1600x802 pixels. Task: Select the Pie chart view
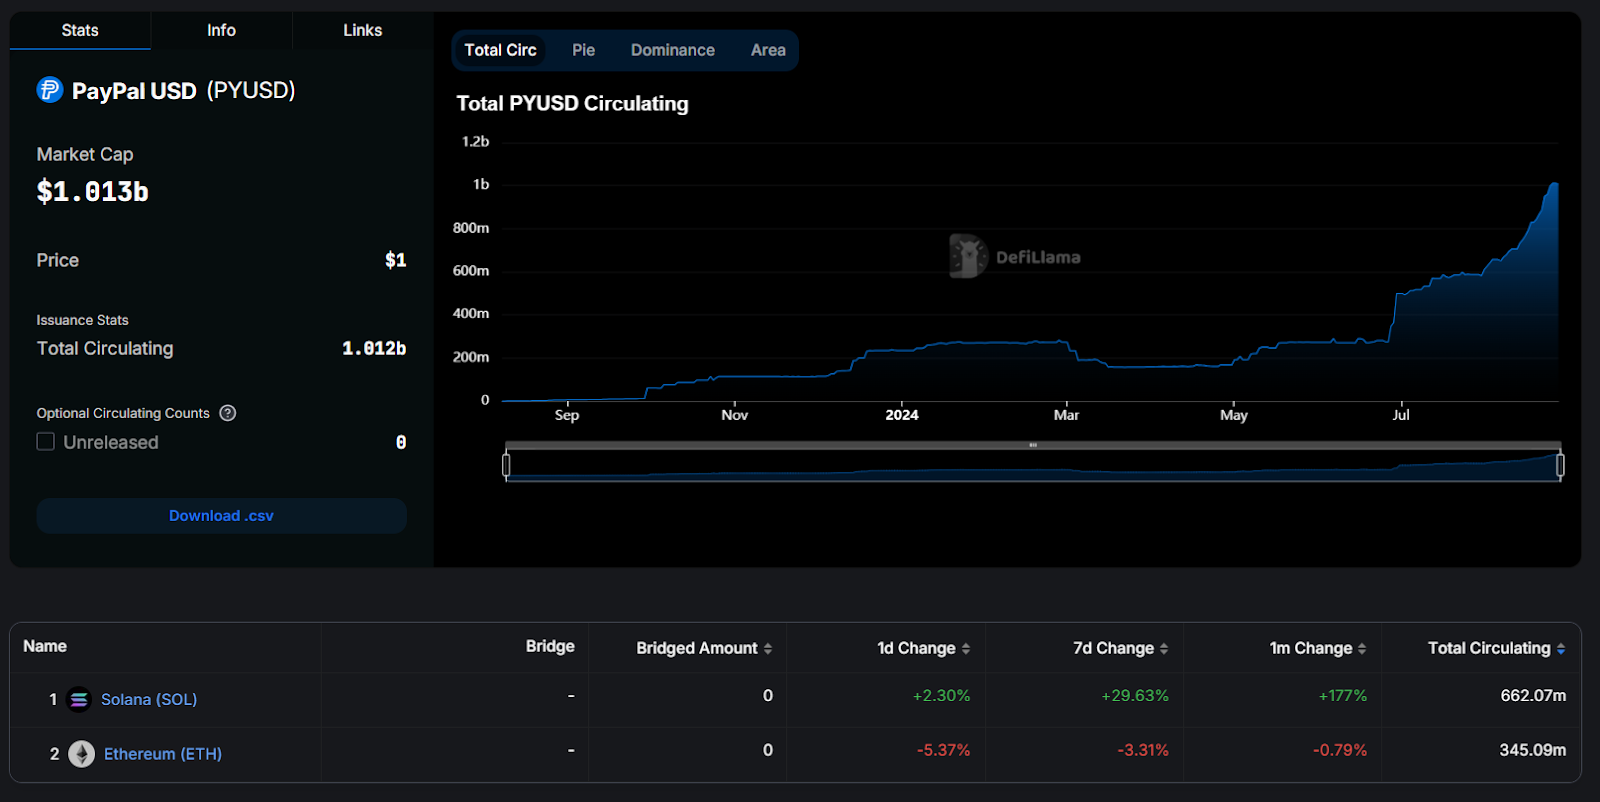point(583,50)
